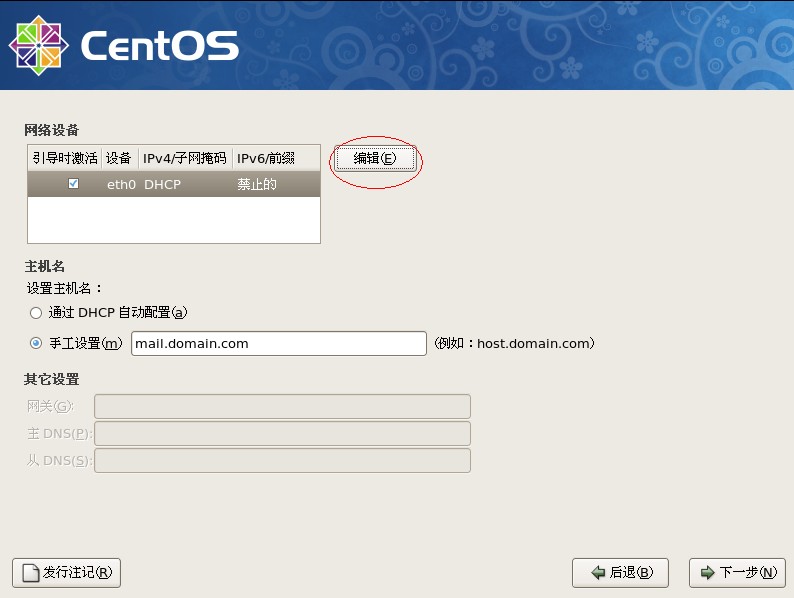Click the 从 DNS input field
This screenshot has height=598, width=794.
(x=282, y=460)
